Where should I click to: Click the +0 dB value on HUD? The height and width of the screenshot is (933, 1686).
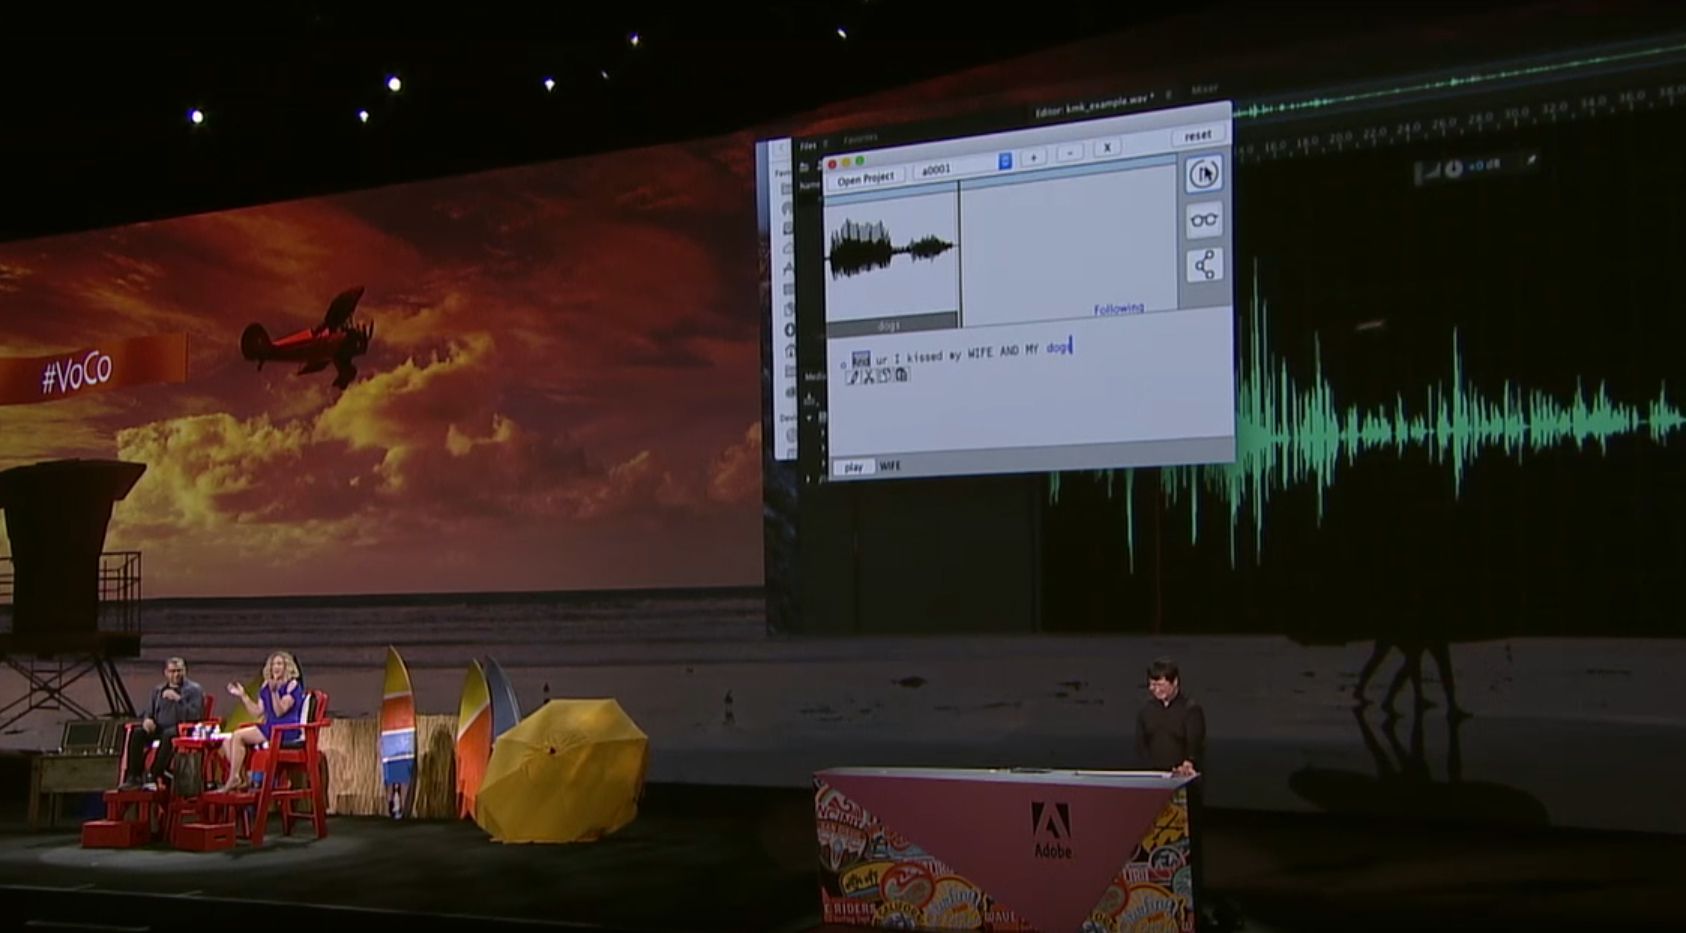coord(1484,165)
